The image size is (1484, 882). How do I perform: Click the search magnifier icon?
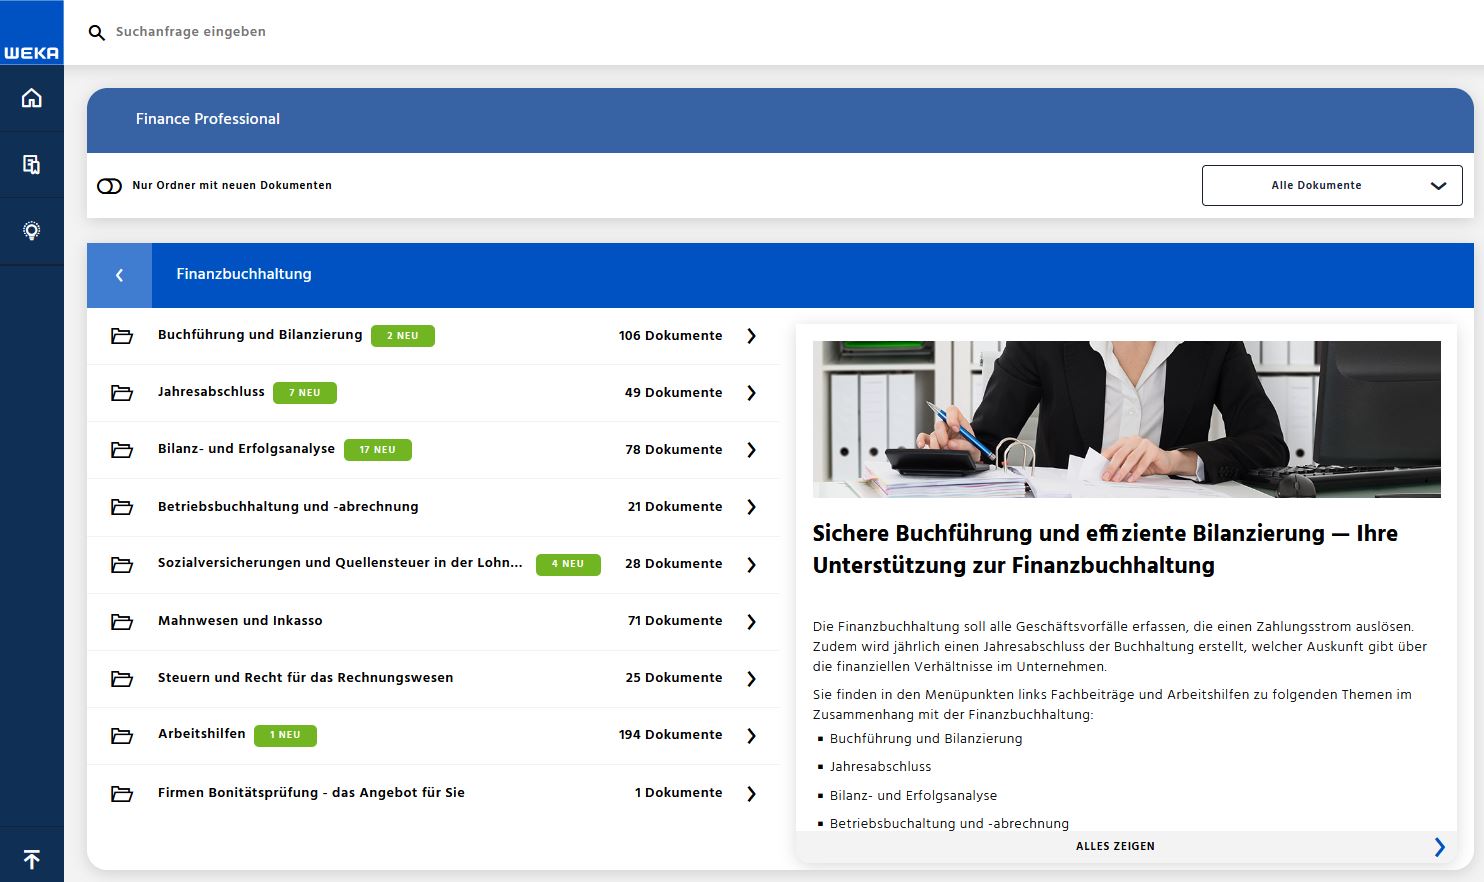click(x=97, y=33)
